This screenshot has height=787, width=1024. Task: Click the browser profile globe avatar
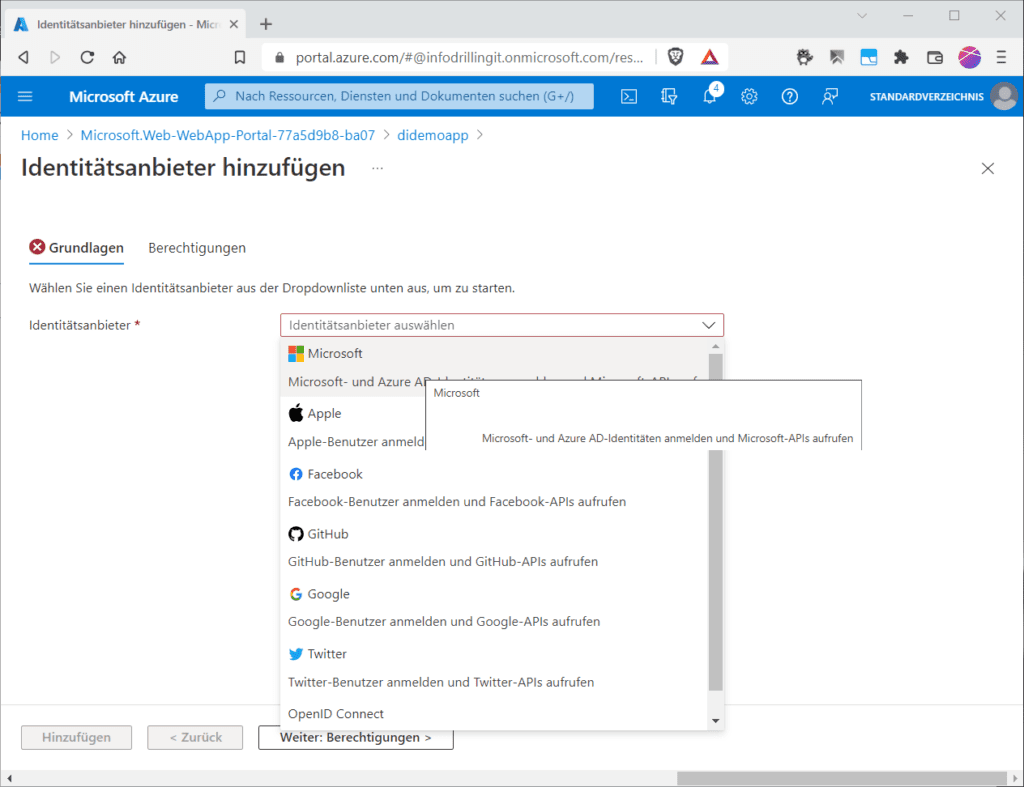(969, 57)
